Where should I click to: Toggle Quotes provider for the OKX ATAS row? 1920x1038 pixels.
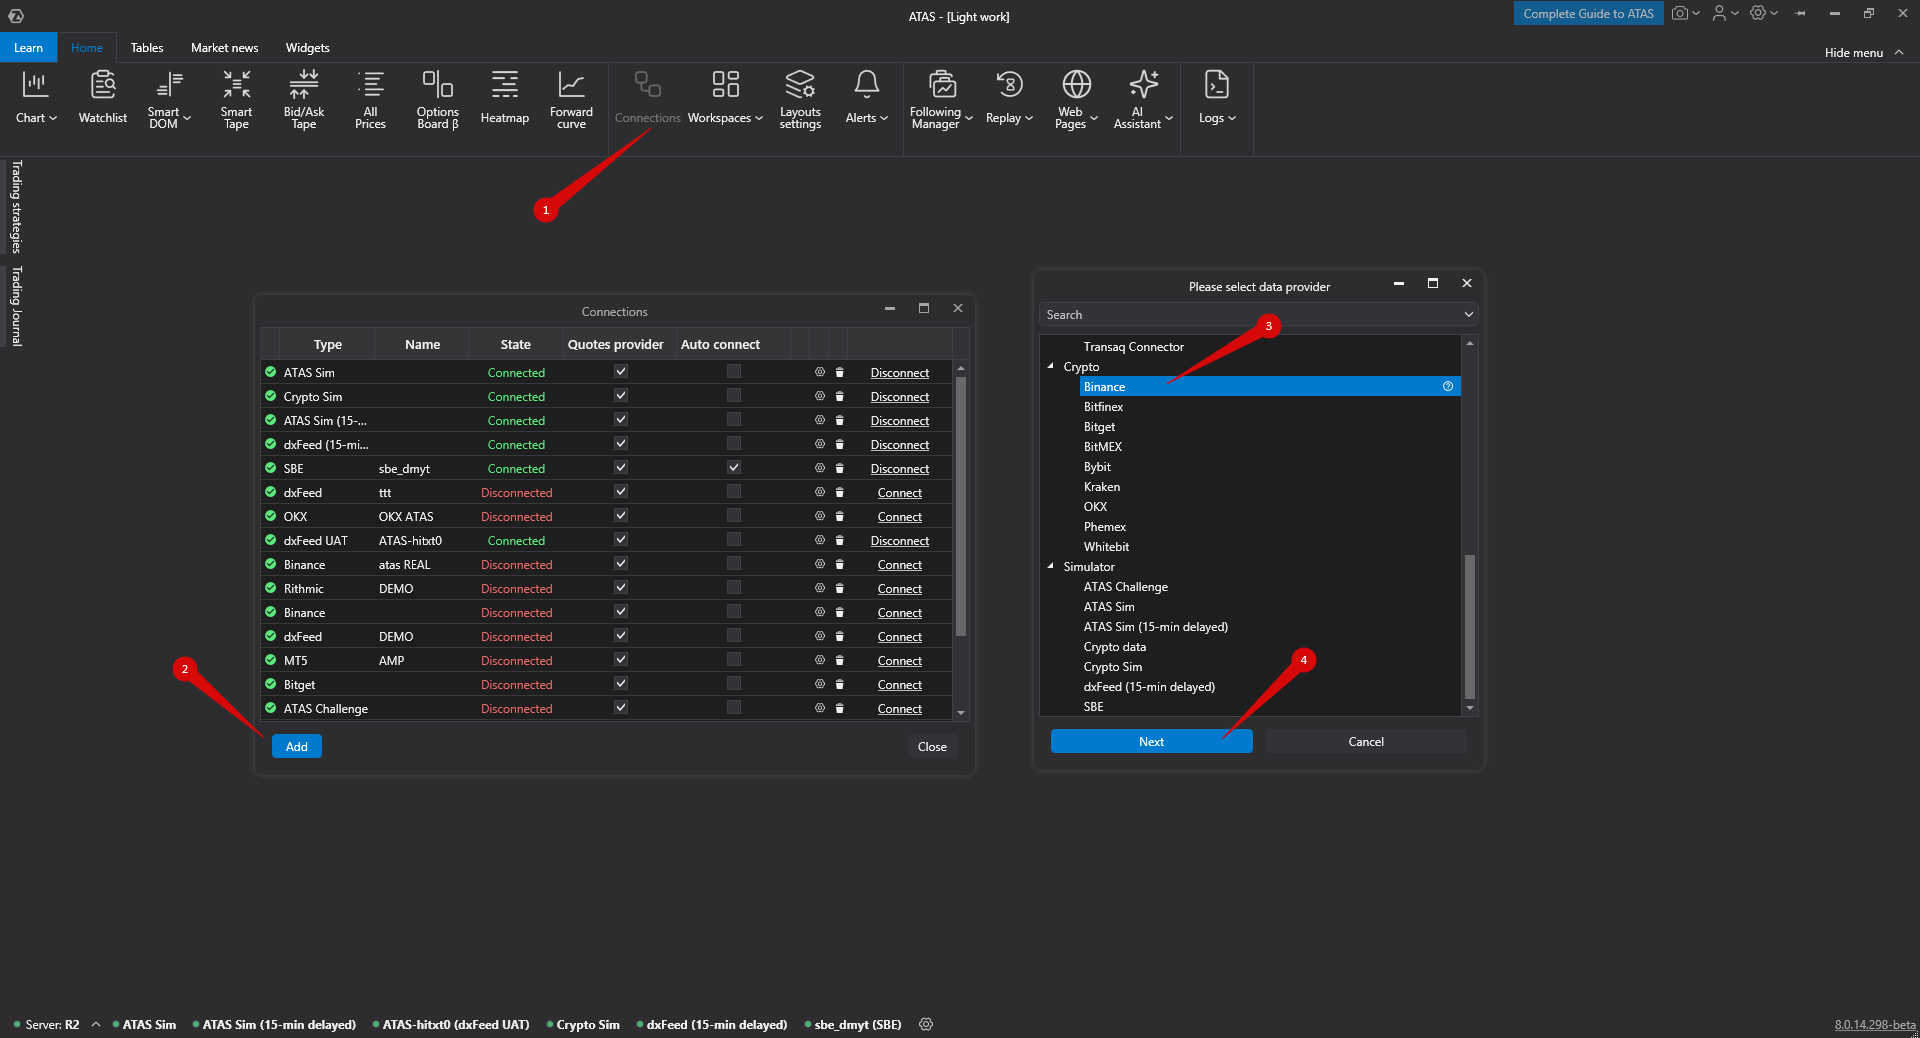coord(621,515)
